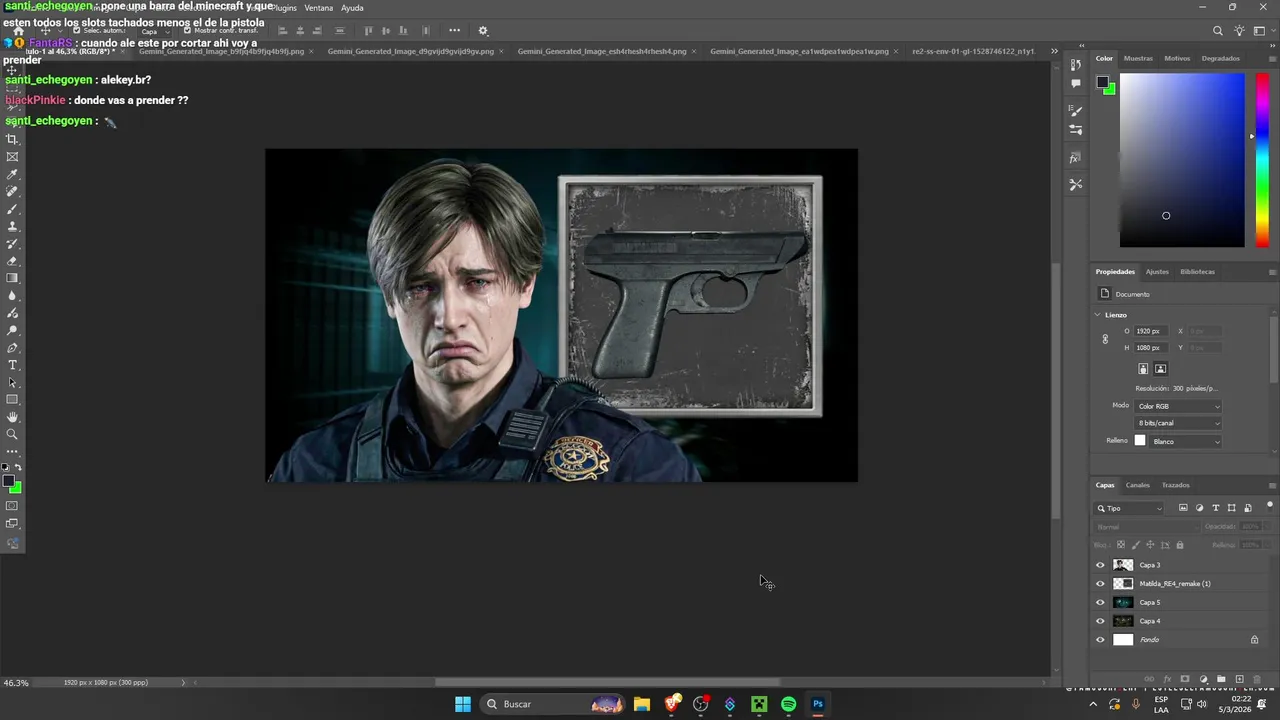
Task: Swap foreground and background colors
Action: [18, 467]
